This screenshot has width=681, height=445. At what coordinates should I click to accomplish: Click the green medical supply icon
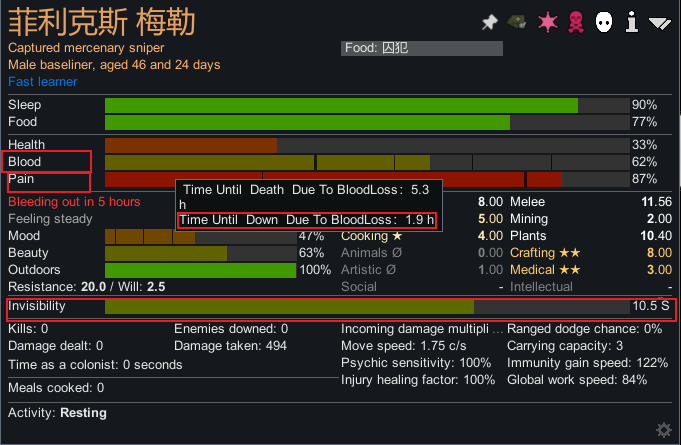coord(518,22)
